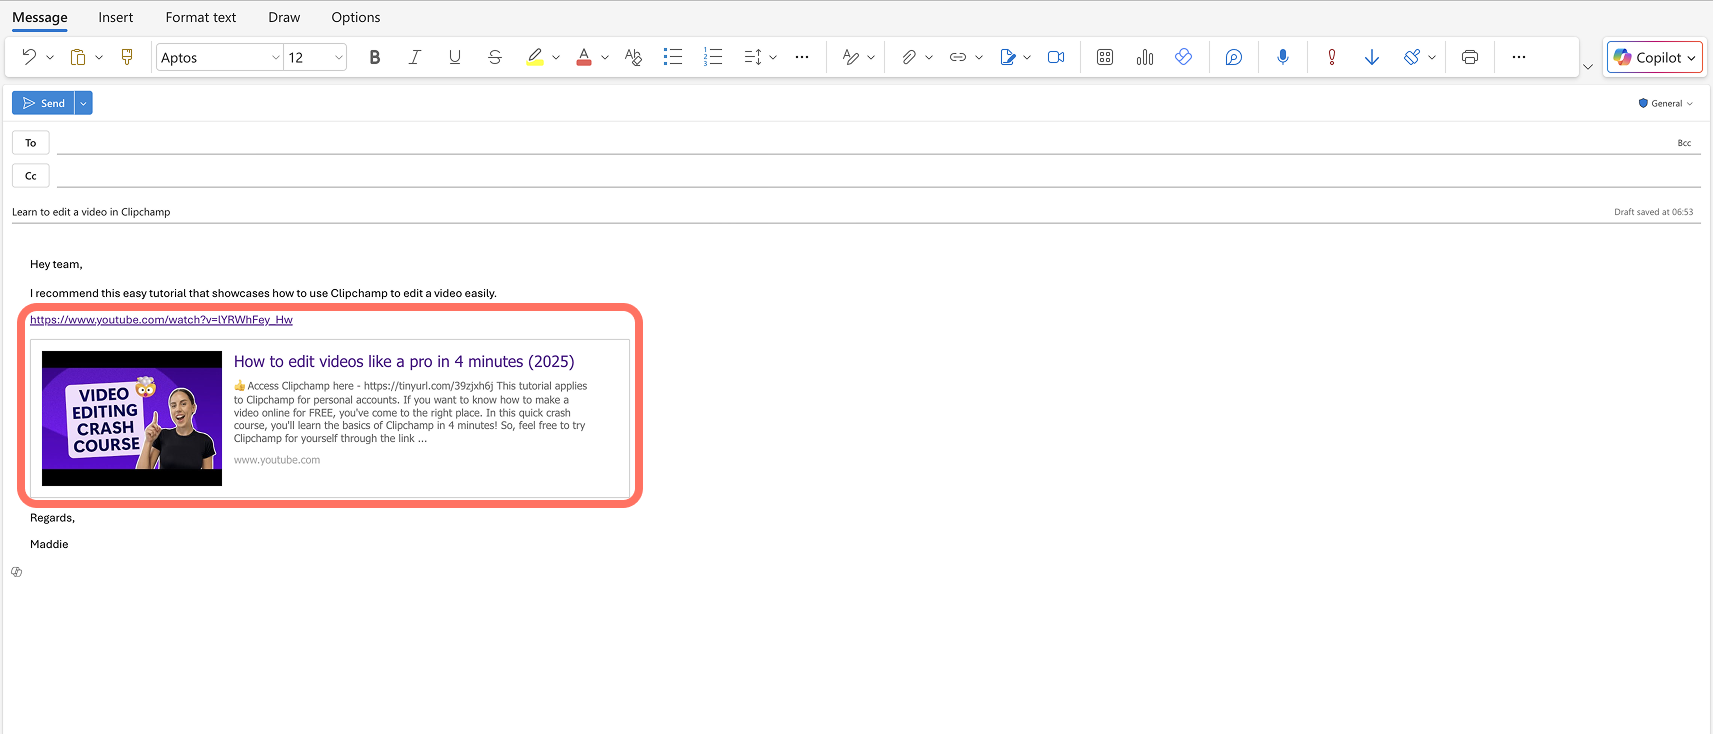This screenshot has width=1713, height=734.
Task: Open 'How to edit videos like a pro' title link
Action: 404,362
